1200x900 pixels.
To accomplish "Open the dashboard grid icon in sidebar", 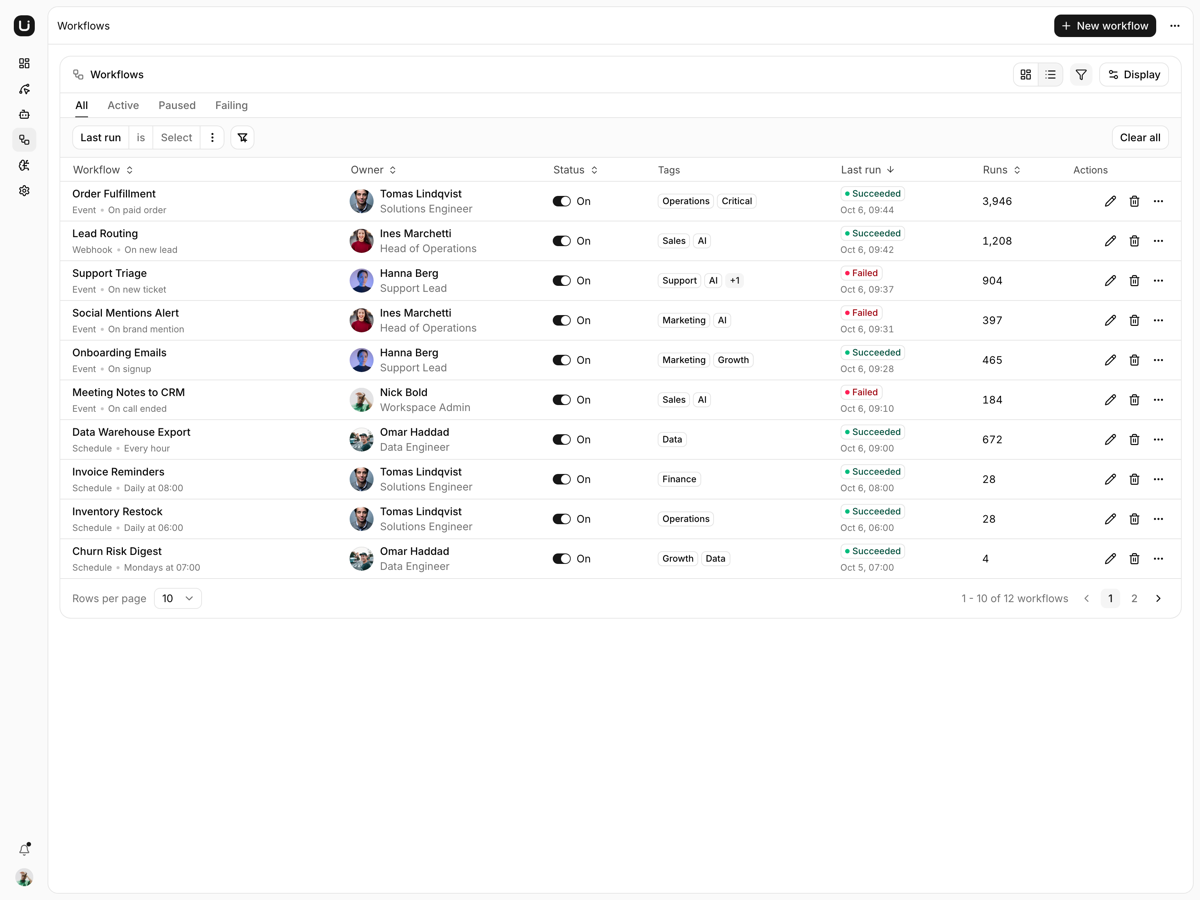I will tap(24, 63).
